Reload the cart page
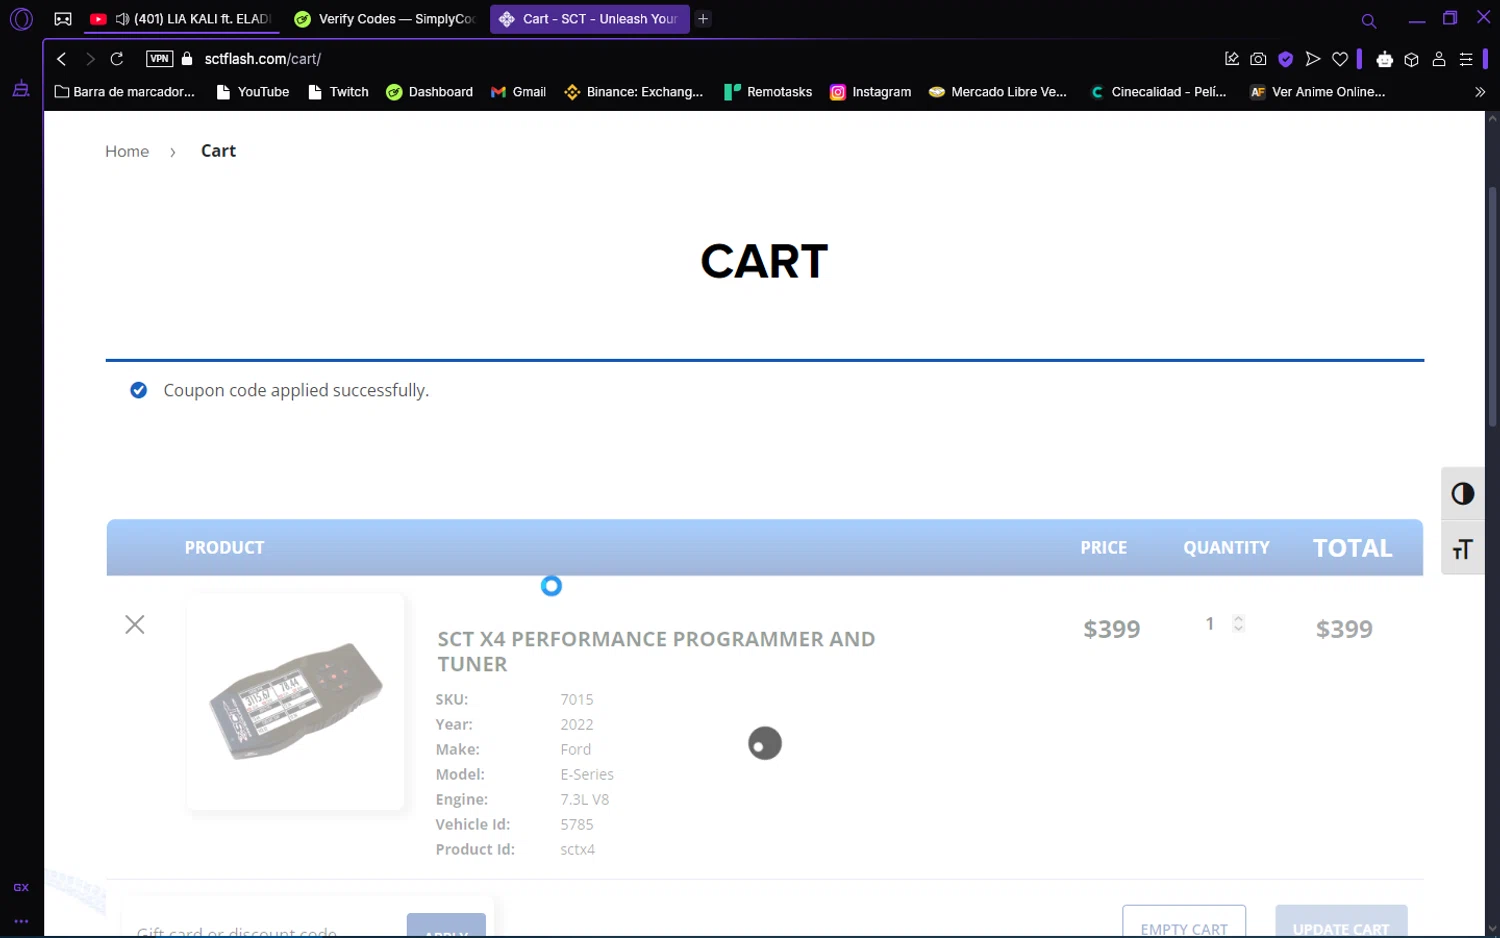The width and height of the screenshot is (1500, 938). pyautogui.click(x=117, y=59)
